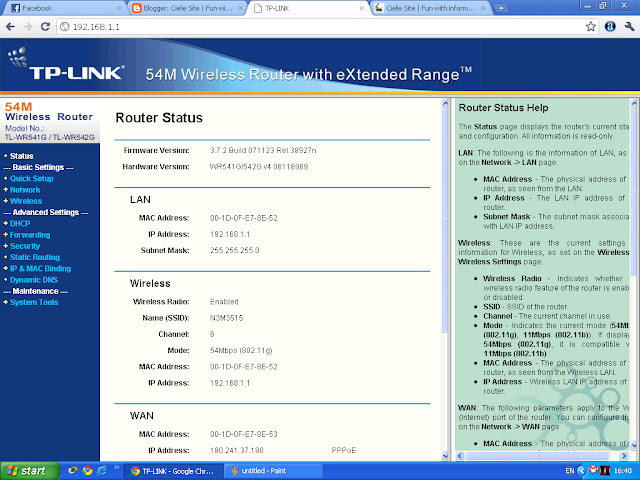Click the TP-LINK logo in banner
The width and height of the screenshot is (640, 480).
[65, 65]
